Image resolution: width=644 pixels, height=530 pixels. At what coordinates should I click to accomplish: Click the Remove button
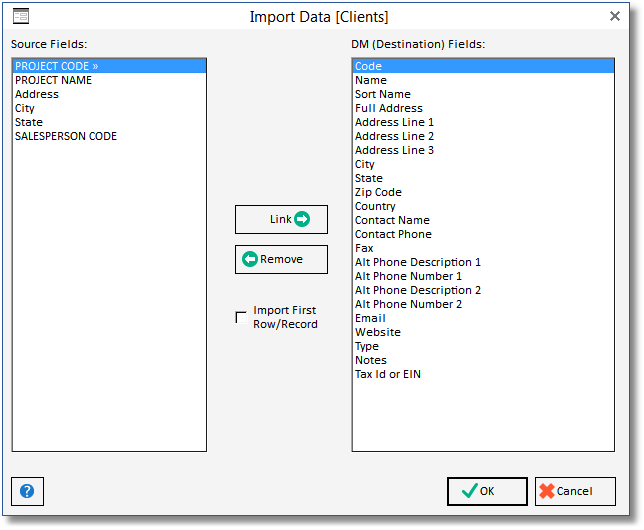tap(281, 259)
